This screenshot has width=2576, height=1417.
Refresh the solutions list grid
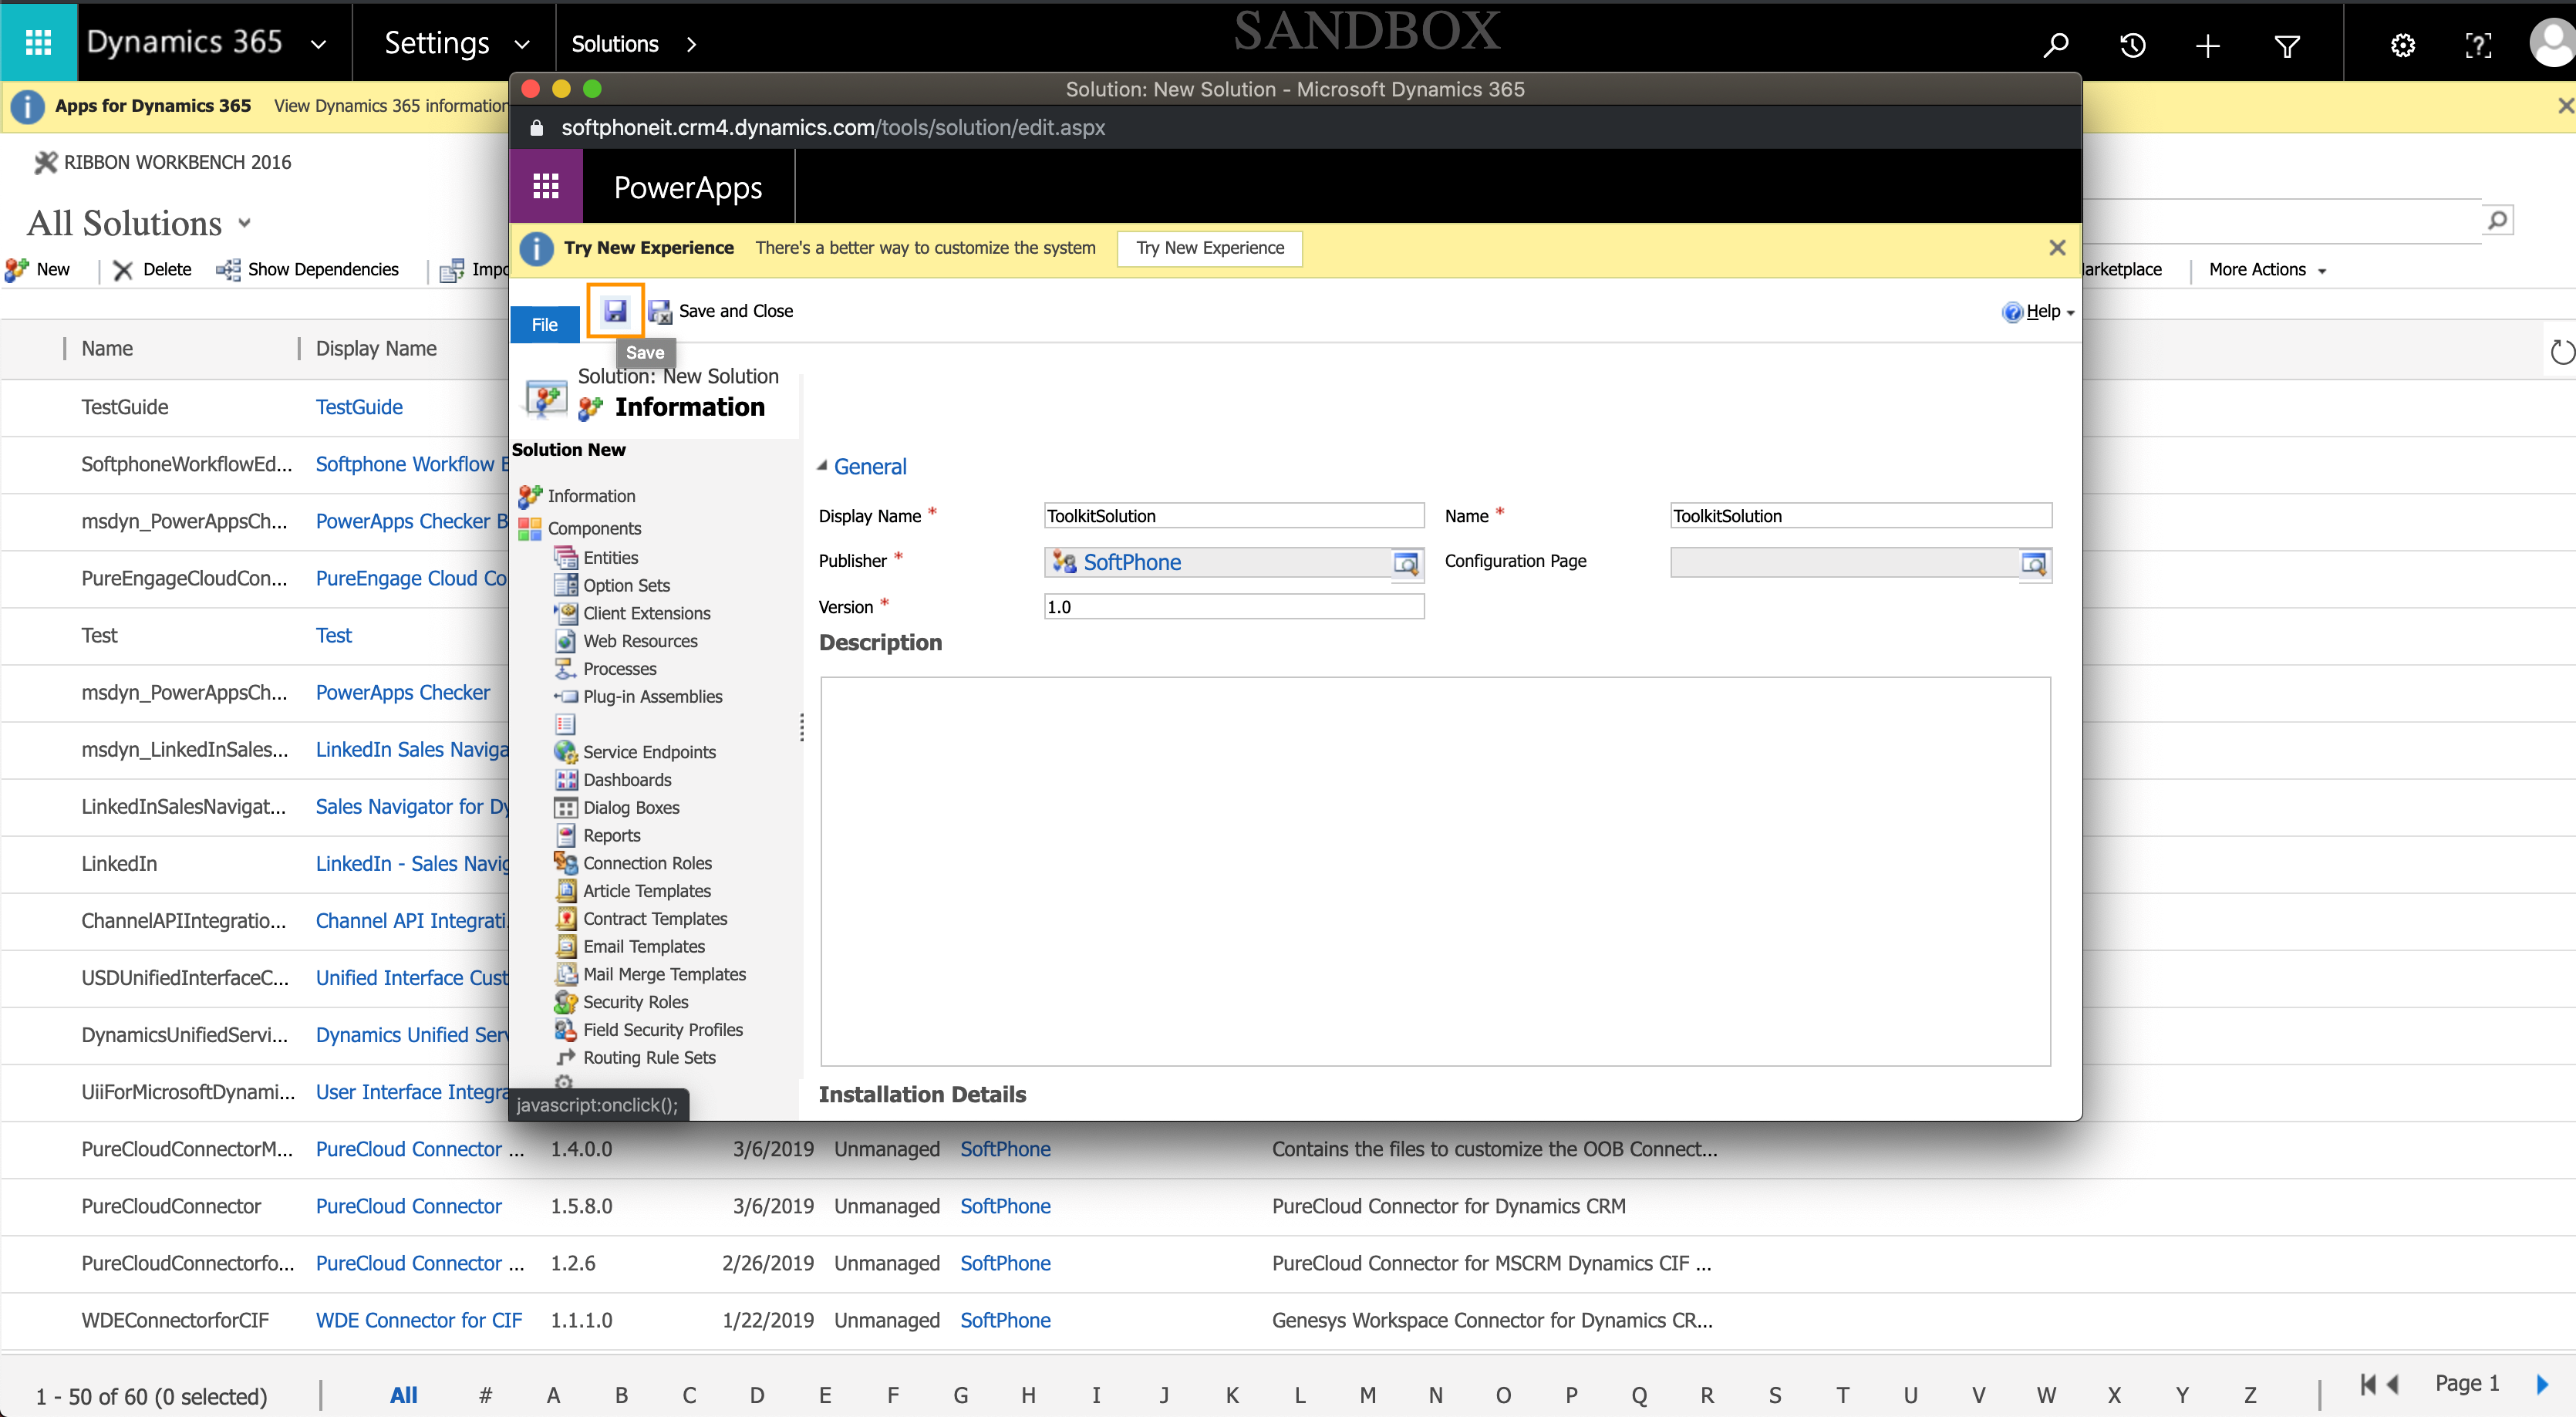[2561, 352]
